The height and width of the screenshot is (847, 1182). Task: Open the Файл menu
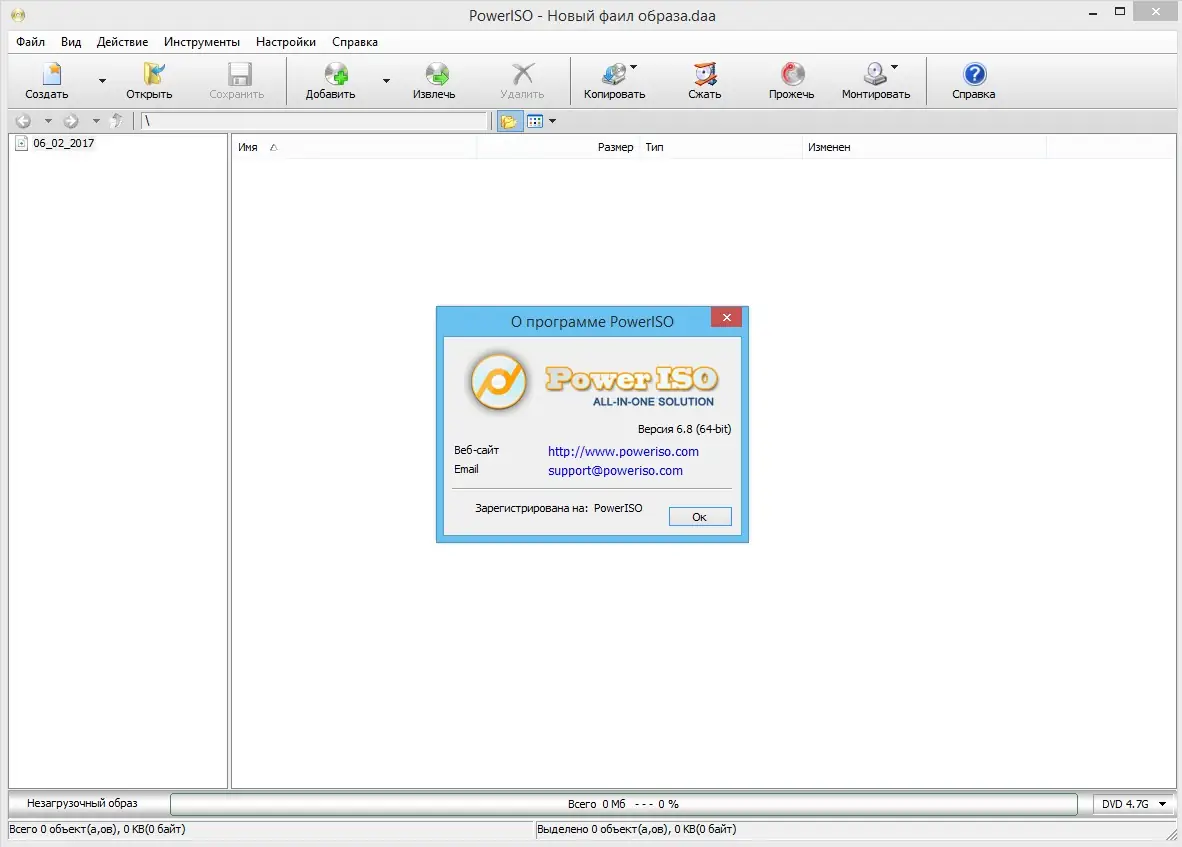pyautogui.click(x=31, y=42)
